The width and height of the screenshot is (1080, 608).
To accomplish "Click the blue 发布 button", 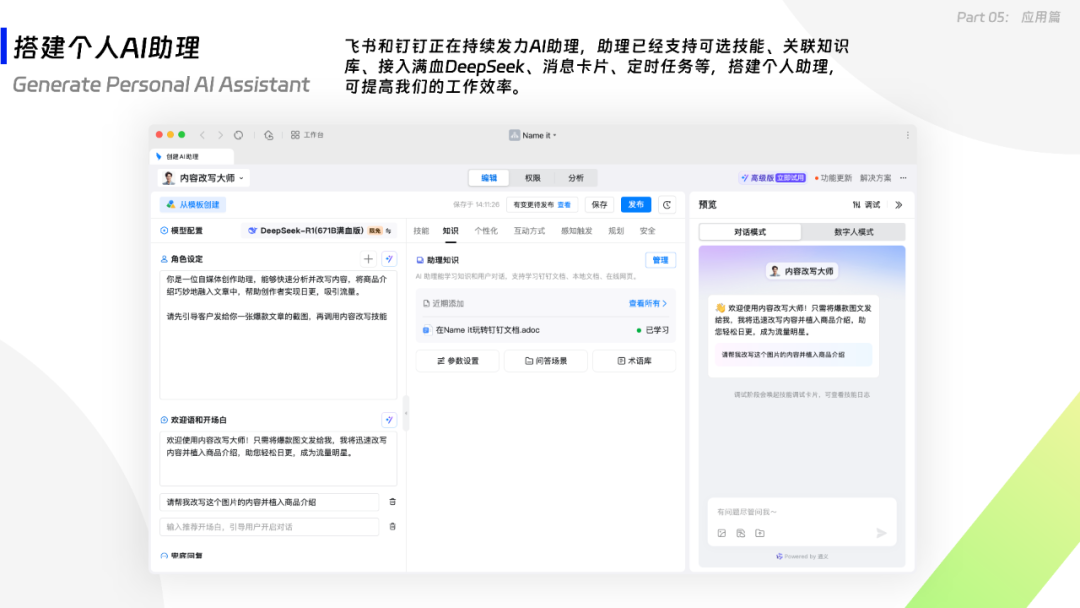I will pos(636,205).
